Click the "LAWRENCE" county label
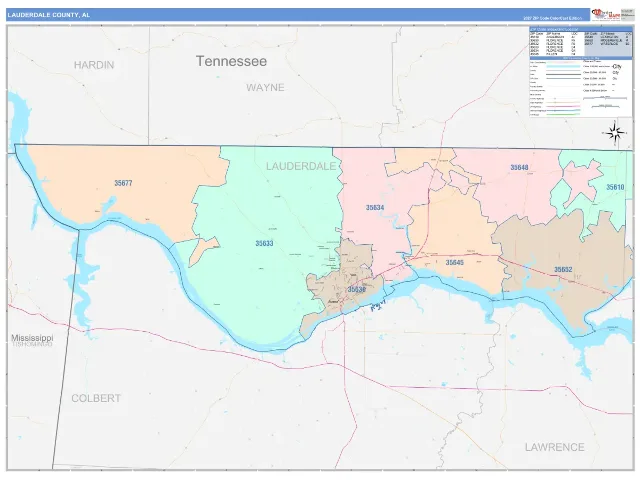Image resolution: width=640 pixels, height=480 pixels. [555, 447]
